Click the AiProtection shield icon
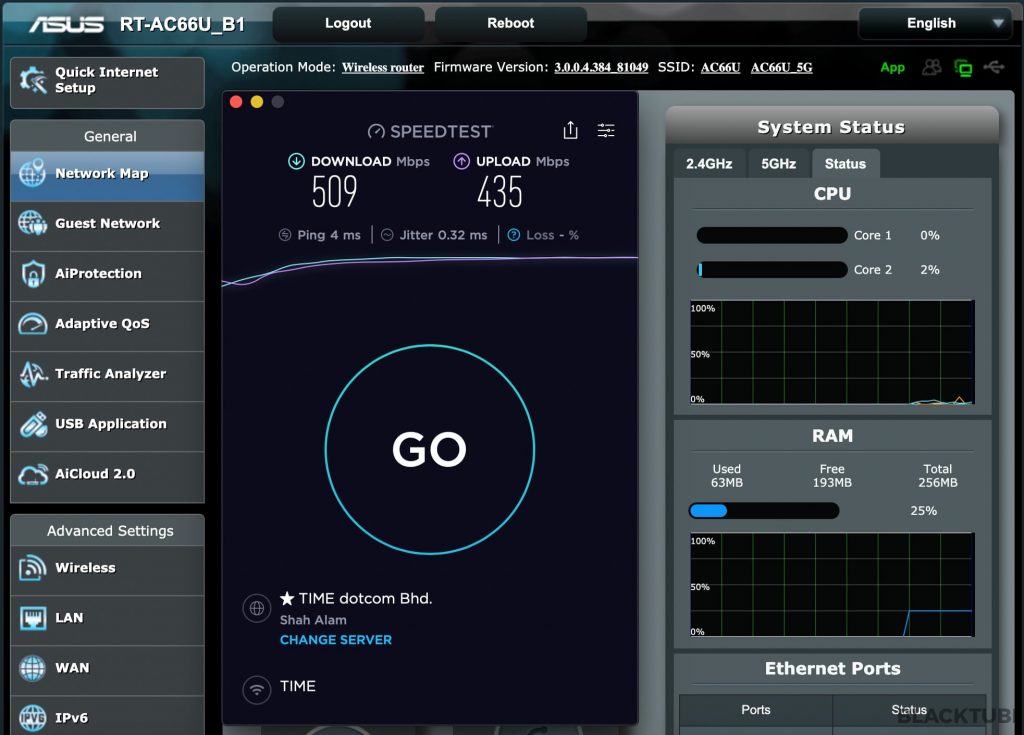Viewport: 1024px width, 735px height. [33, 274]
